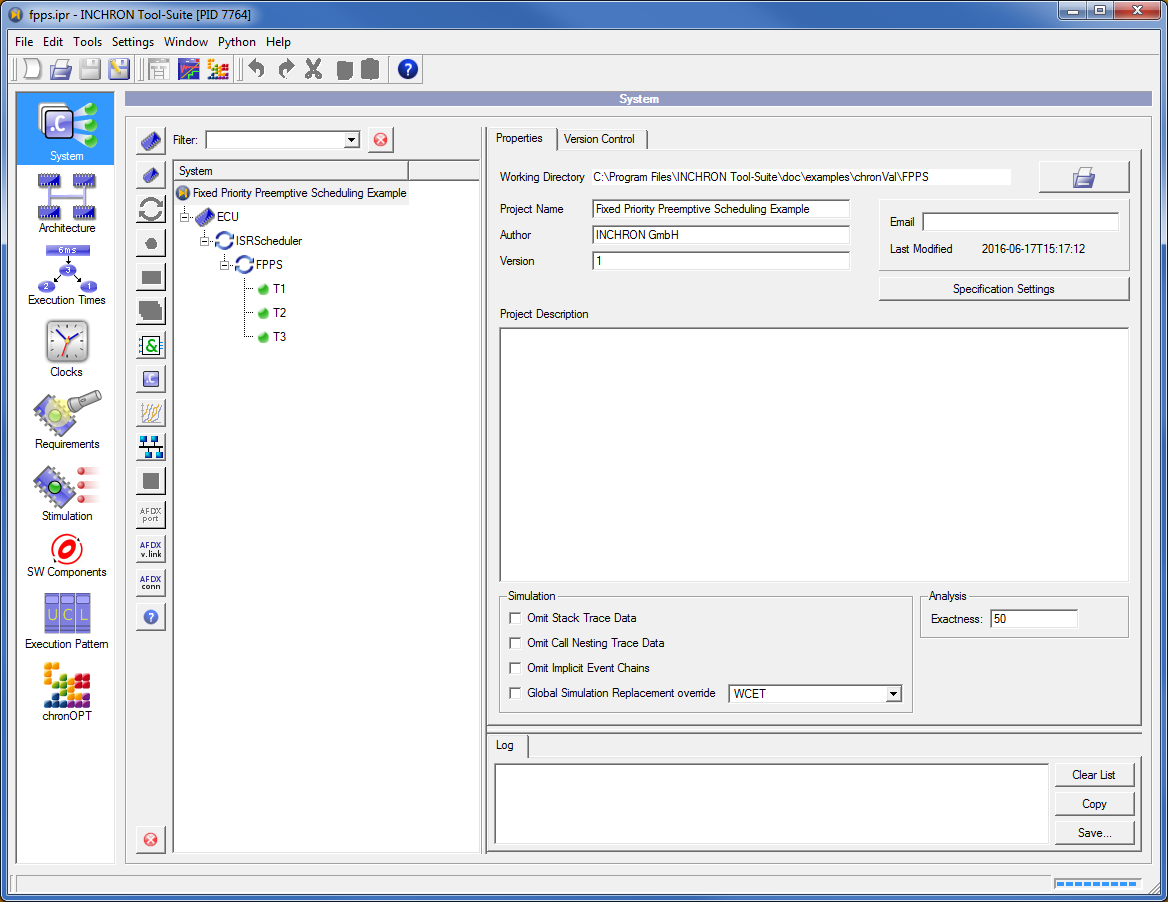Image resolution: width=1168 pixels, height=902 pixels.
Task: Enable Omit Stack Trace Data
Action: point(515,618)
